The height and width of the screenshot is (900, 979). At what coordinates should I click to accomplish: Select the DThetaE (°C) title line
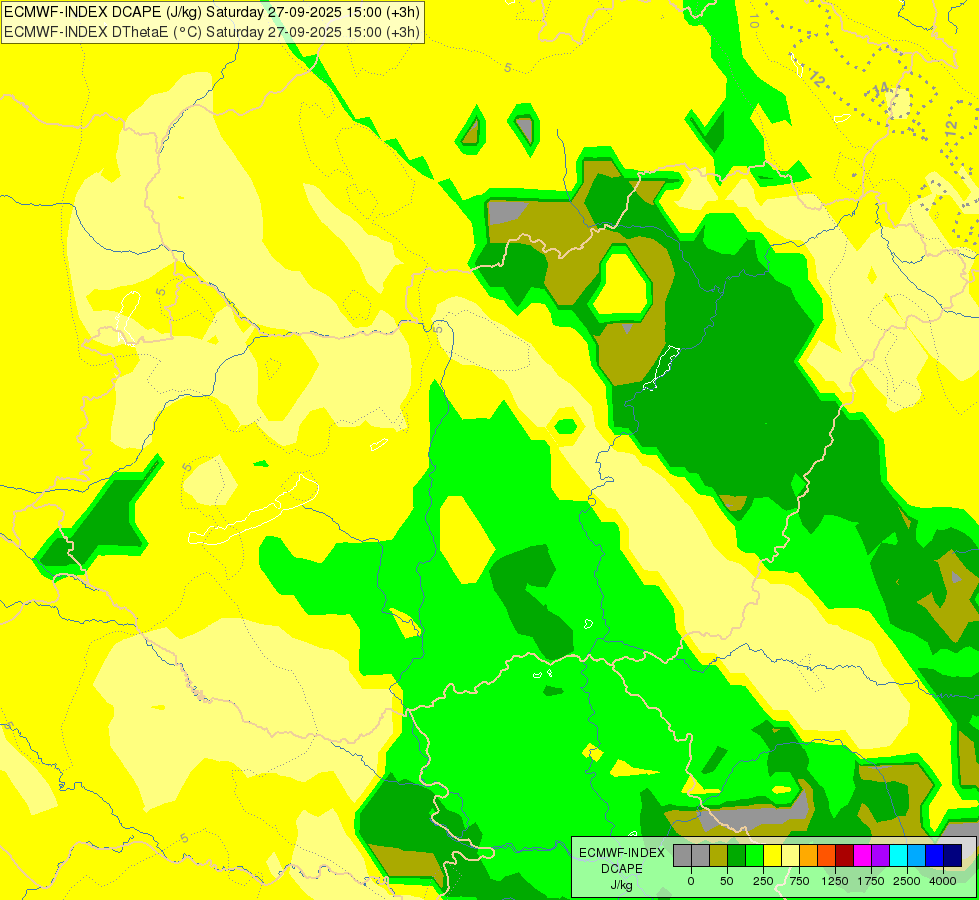[212, 32]
